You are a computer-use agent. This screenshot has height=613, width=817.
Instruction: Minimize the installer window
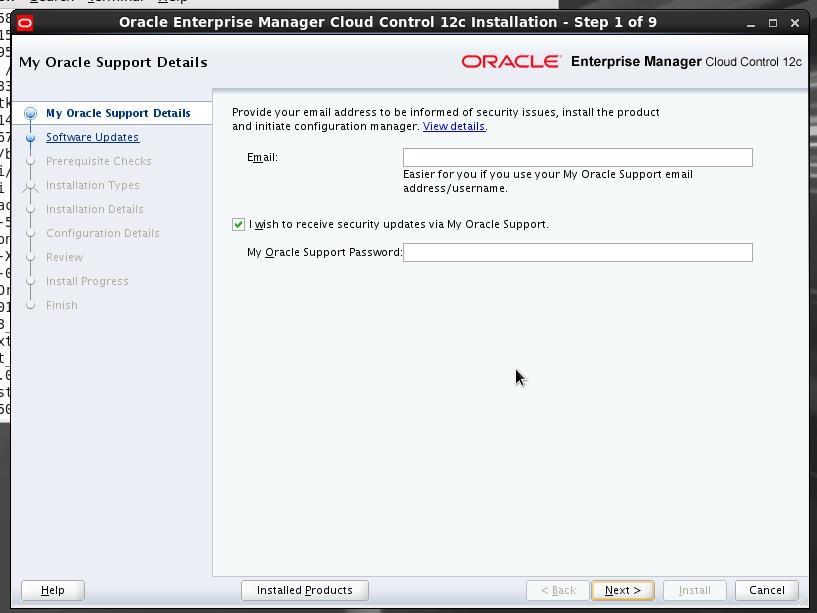(751, 23)
